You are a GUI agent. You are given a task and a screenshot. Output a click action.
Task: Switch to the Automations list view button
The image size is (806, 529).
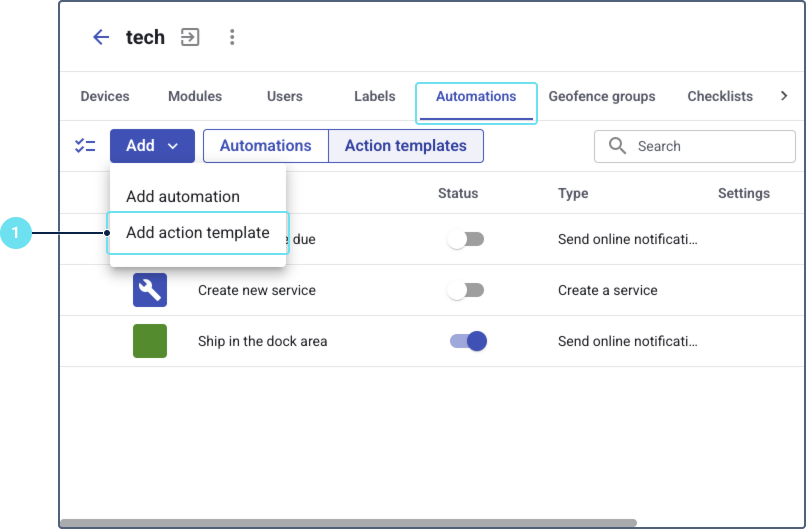tap(265, 146)
